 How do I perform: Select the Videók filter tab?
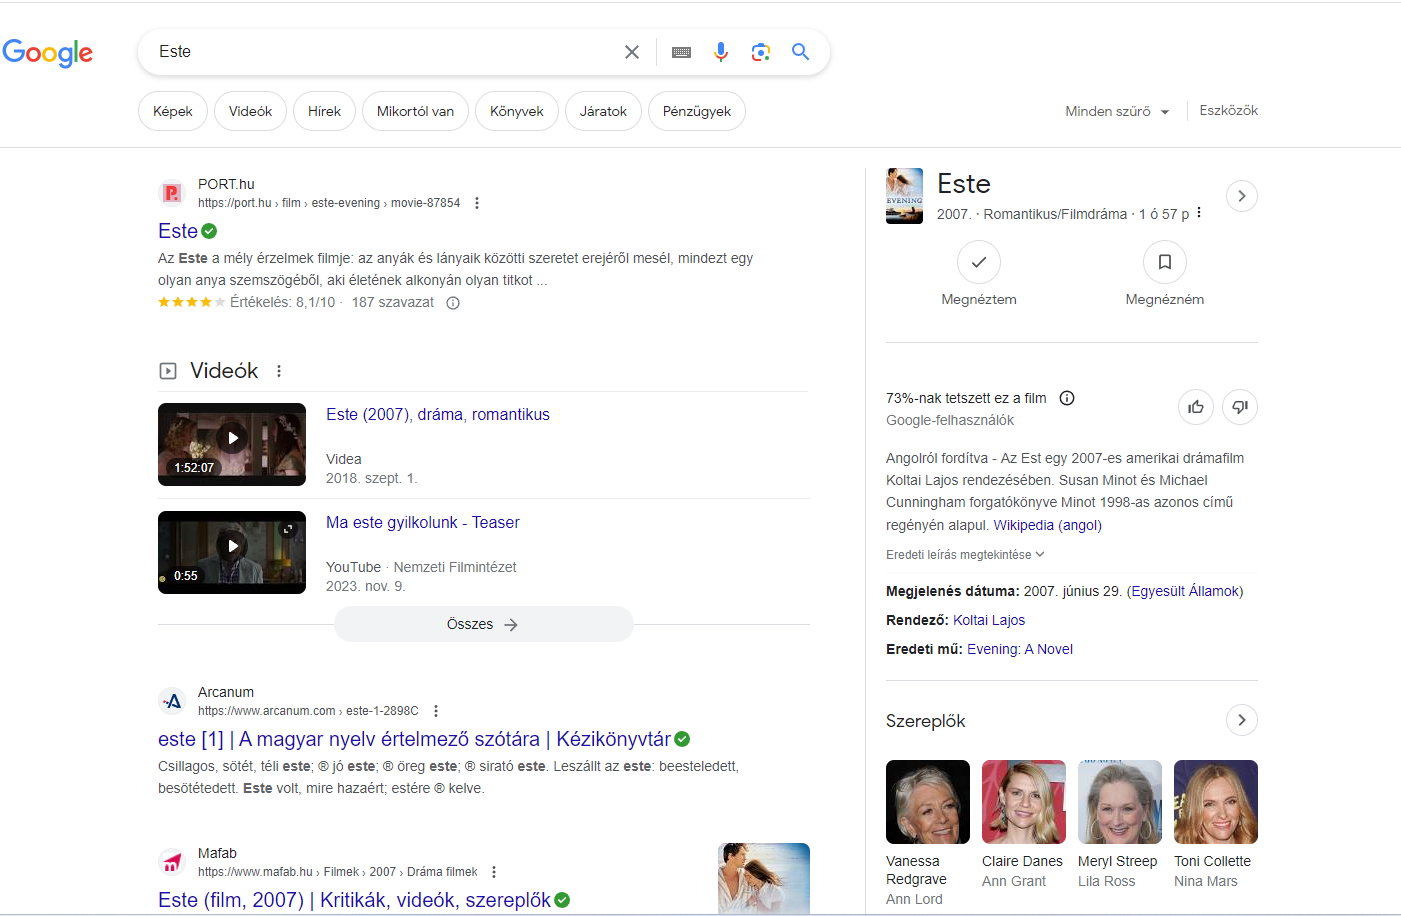pyautogui.click(x=250, y=111)
